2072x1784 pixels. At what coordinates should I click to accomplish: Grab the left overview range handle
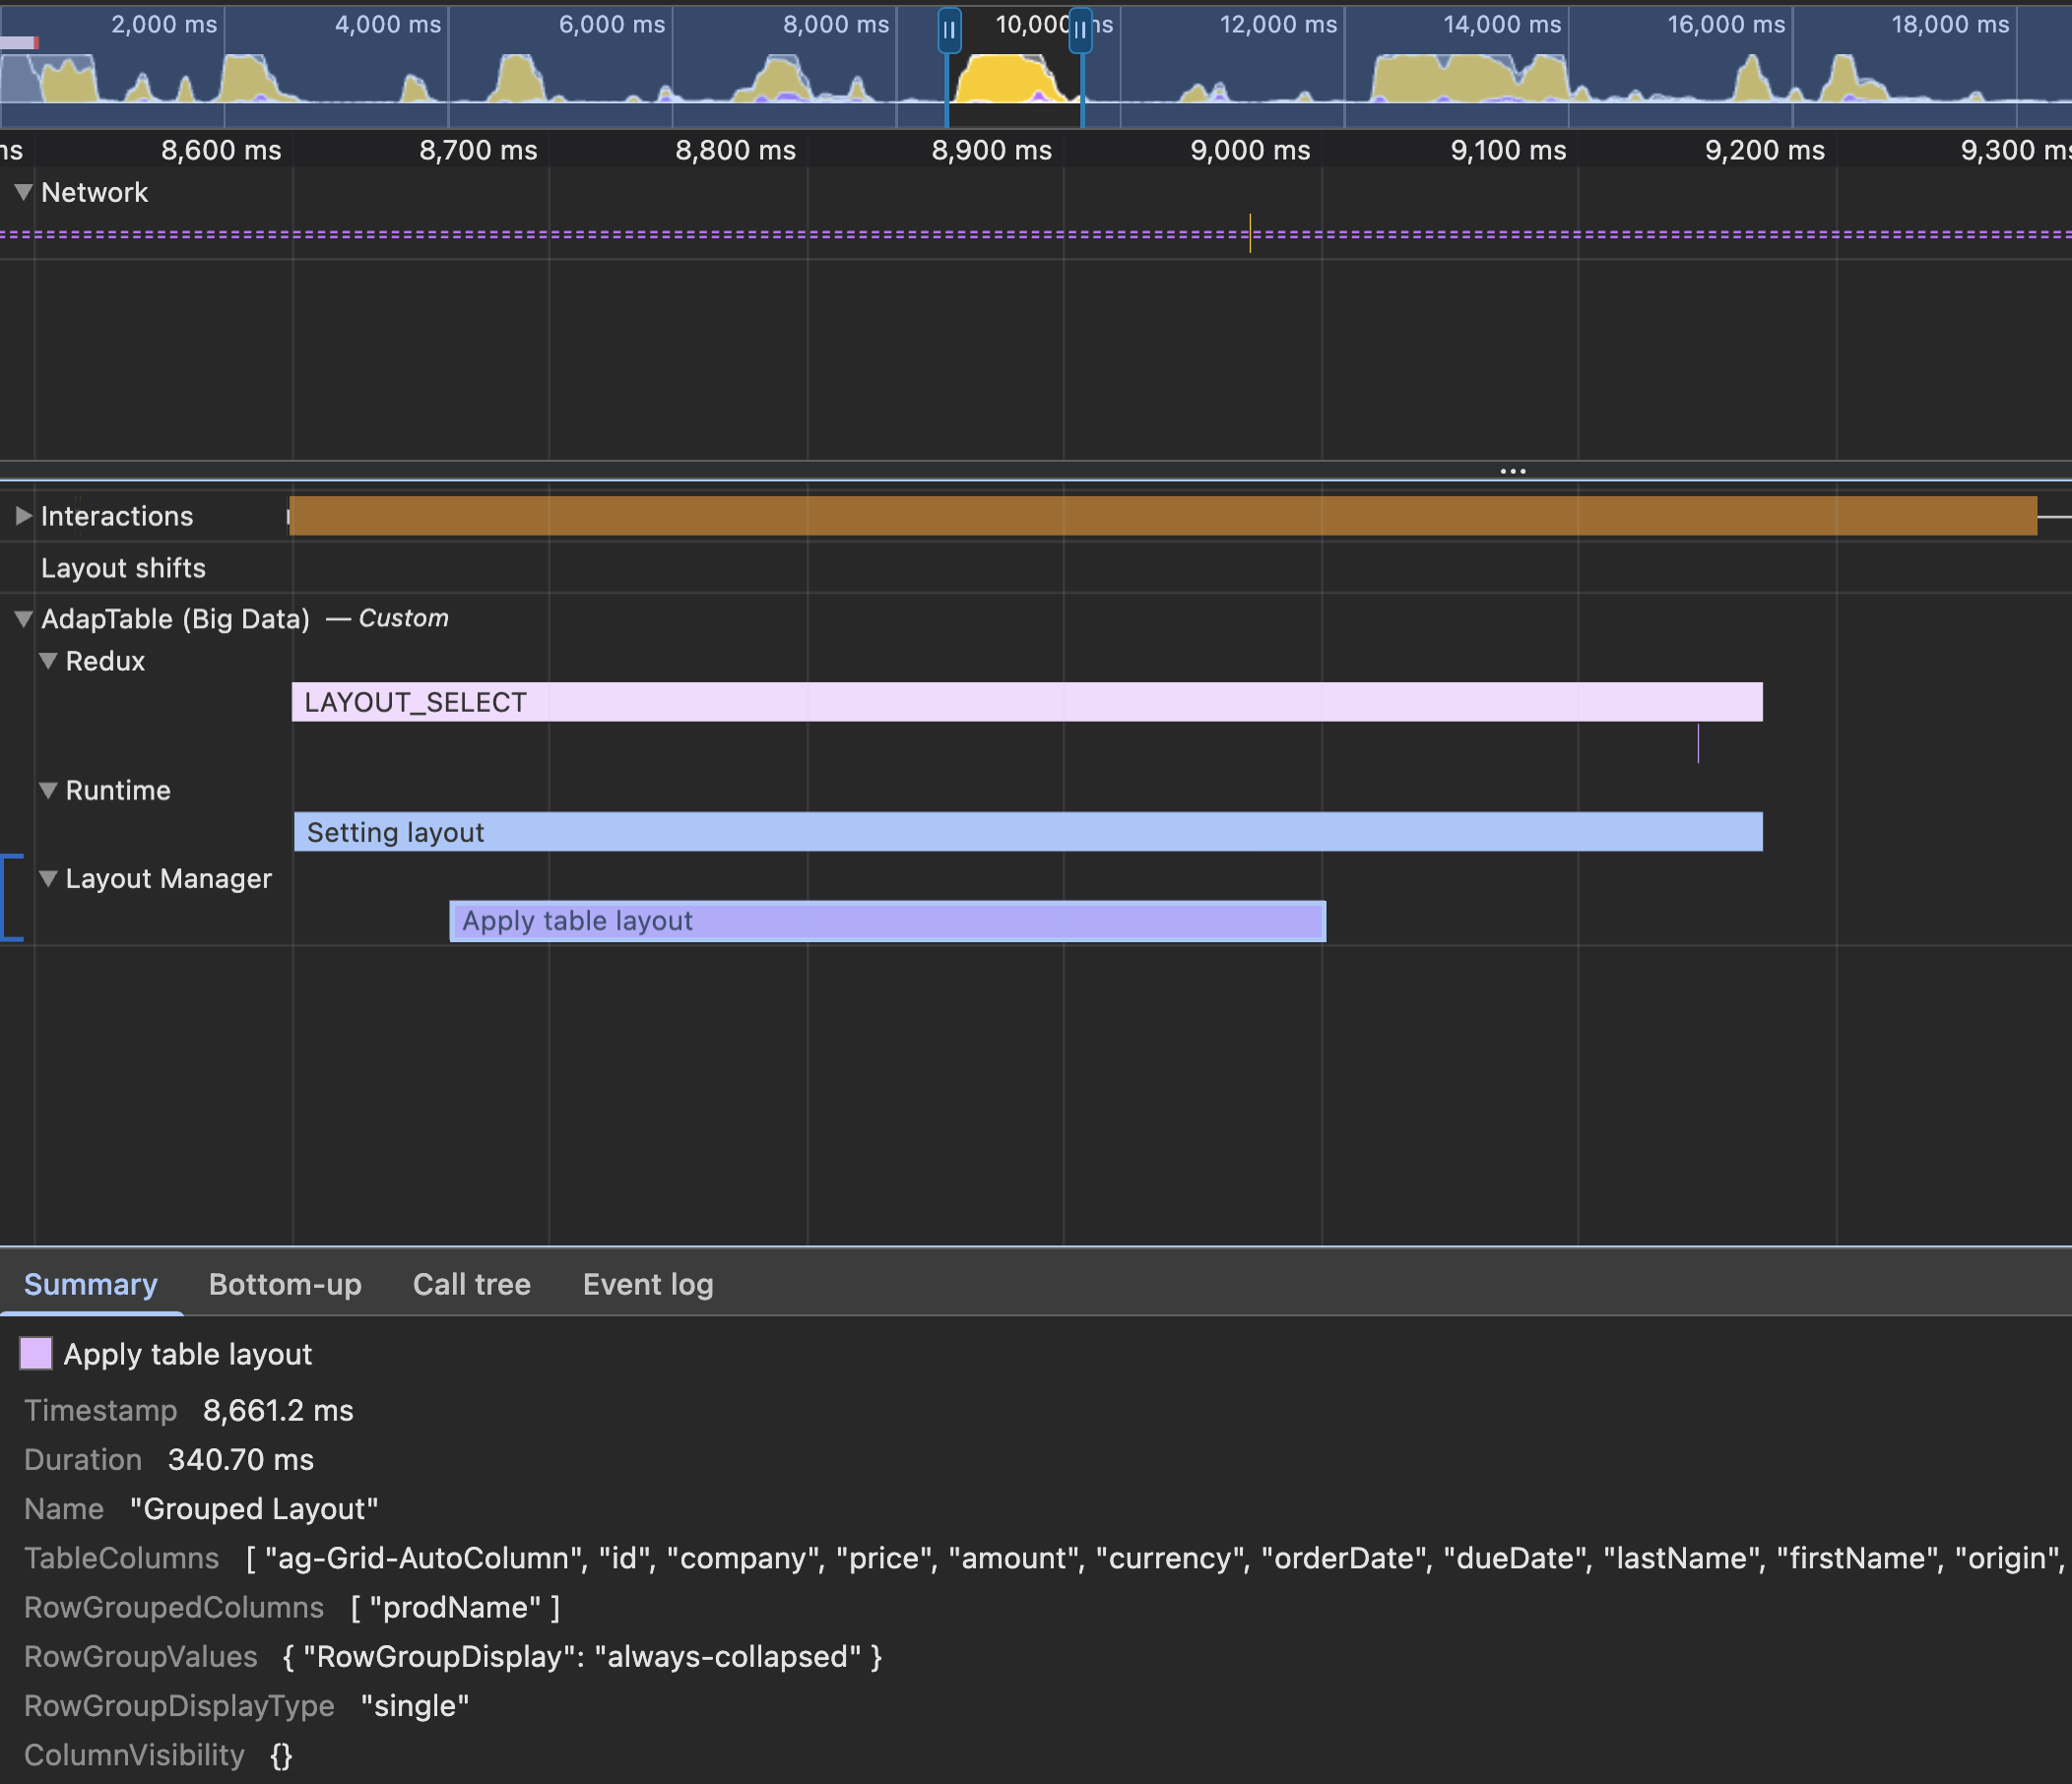click(949, 30)
